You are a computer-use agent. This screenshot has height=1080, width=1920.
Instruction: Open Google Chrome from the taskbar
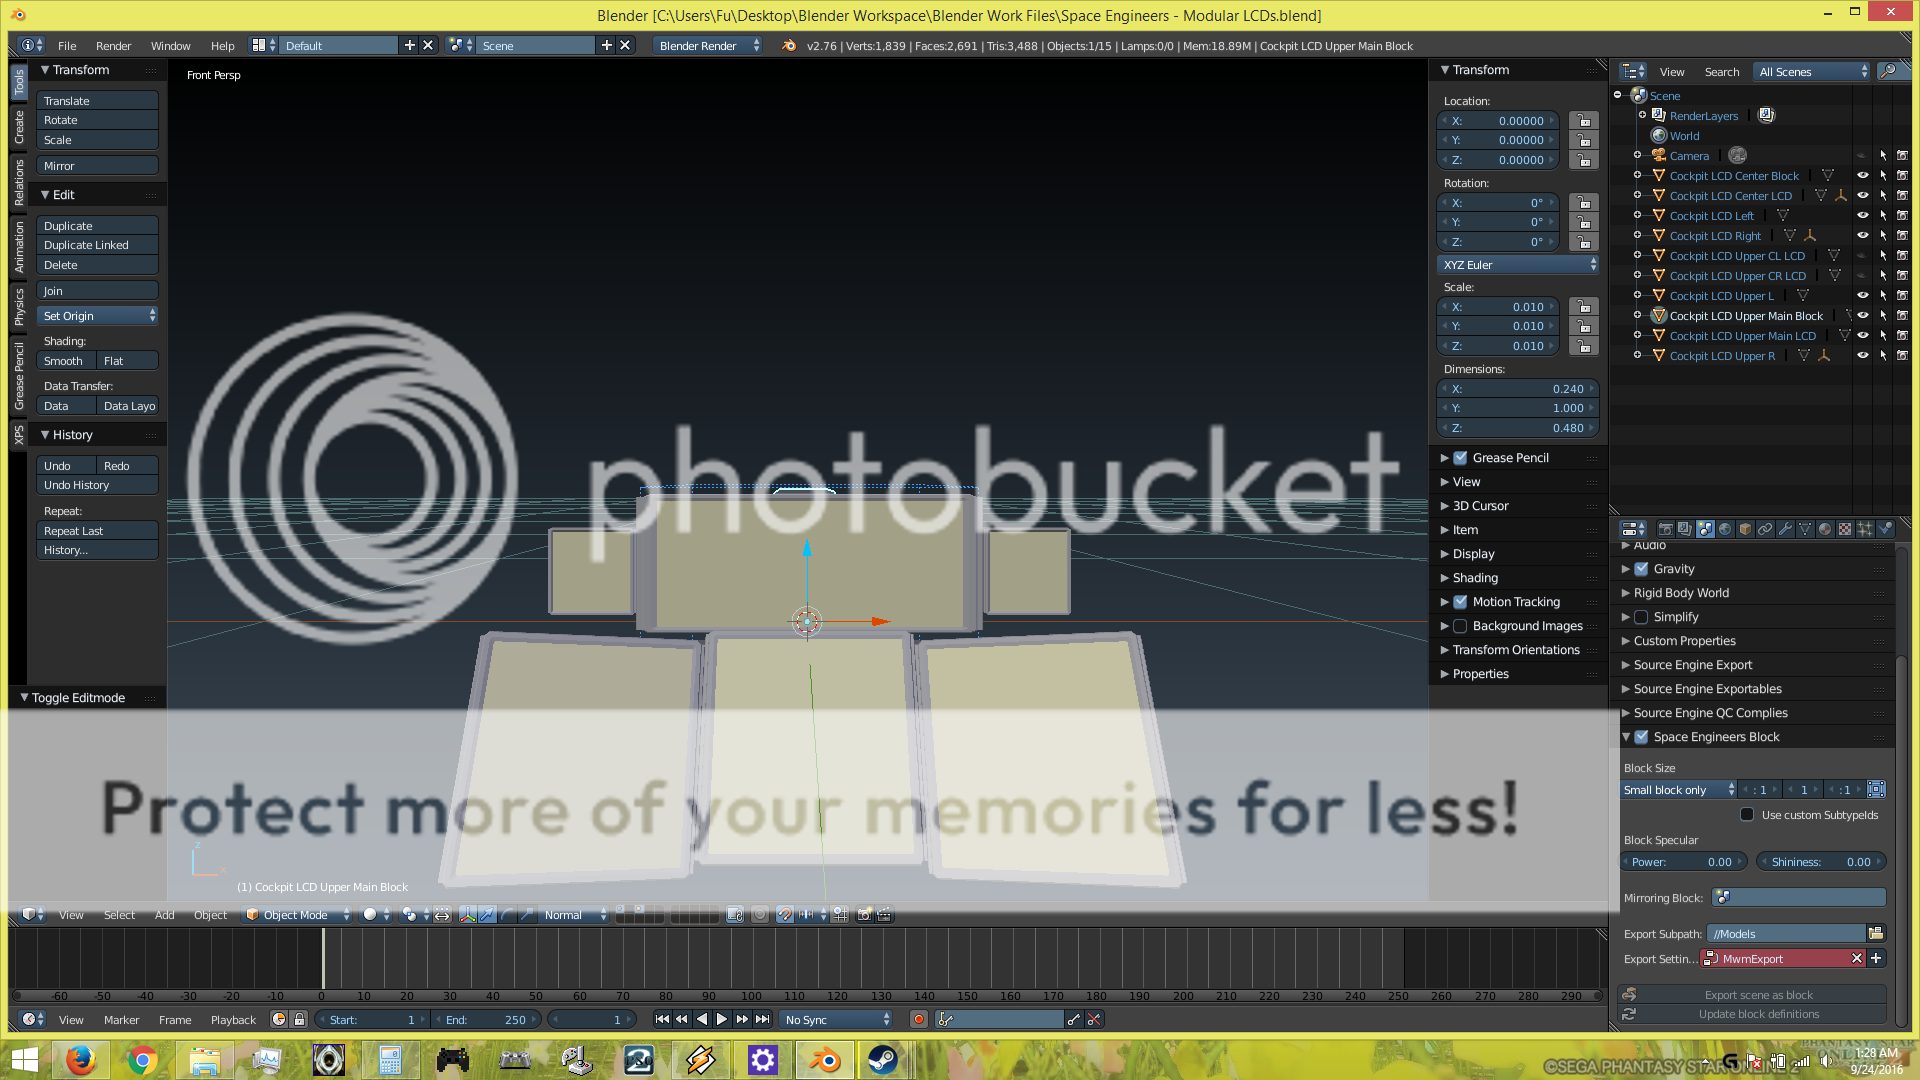pyautogui.click(x=142, y=1060)
